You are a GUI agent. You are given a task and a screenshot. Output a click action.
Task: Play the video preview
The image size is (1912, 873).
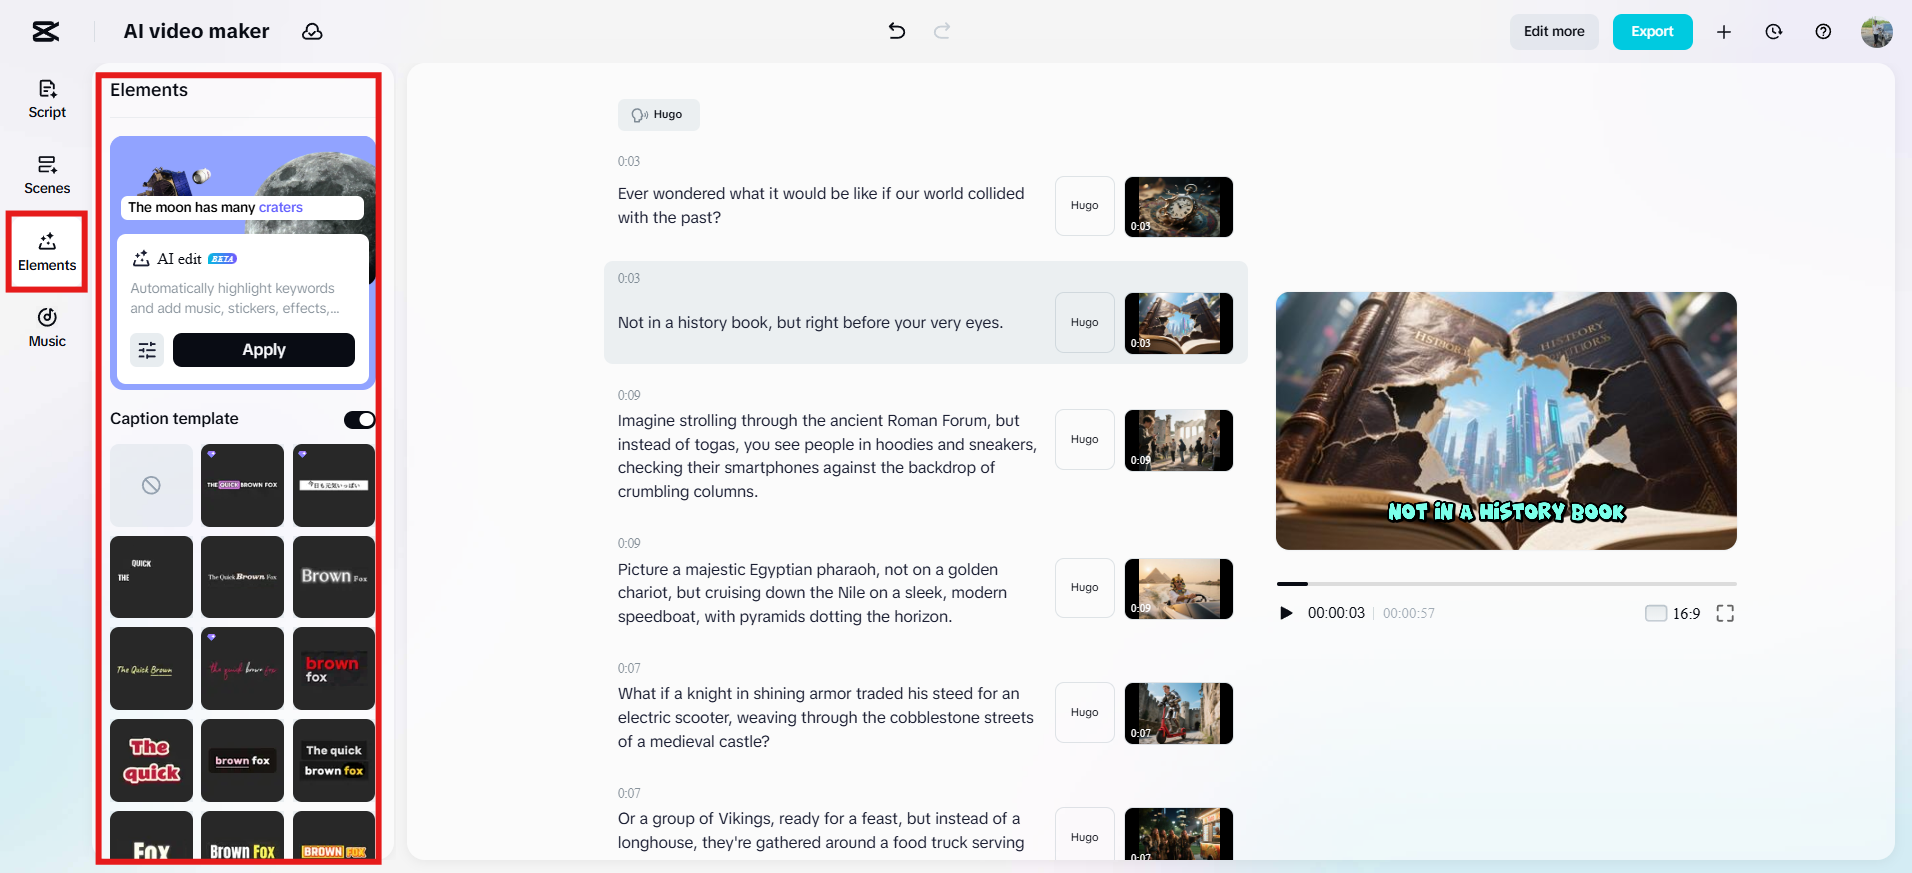pos(1286,613)
